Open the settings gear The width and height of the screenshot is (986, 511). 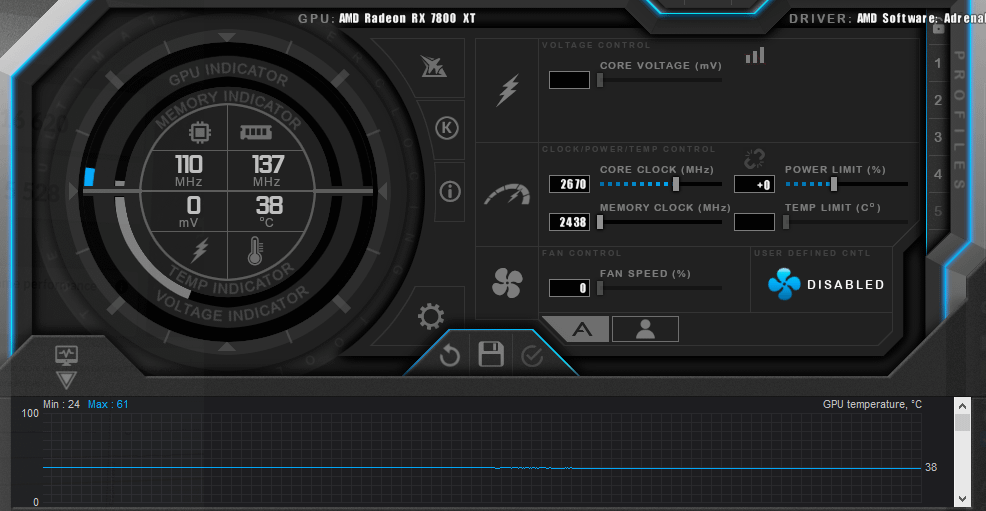tap(431, 316)
